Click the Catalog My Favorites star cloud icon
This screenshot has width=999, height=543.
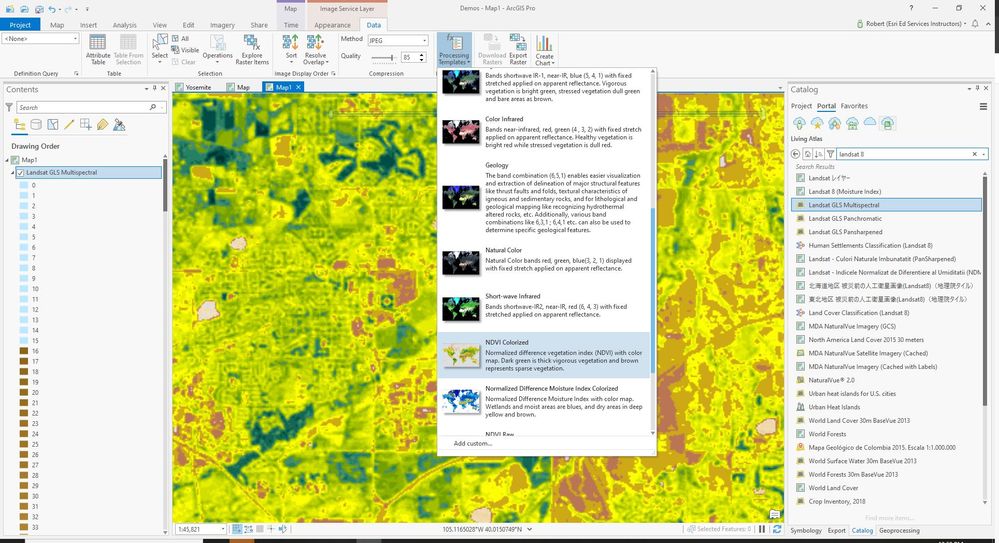817,123
